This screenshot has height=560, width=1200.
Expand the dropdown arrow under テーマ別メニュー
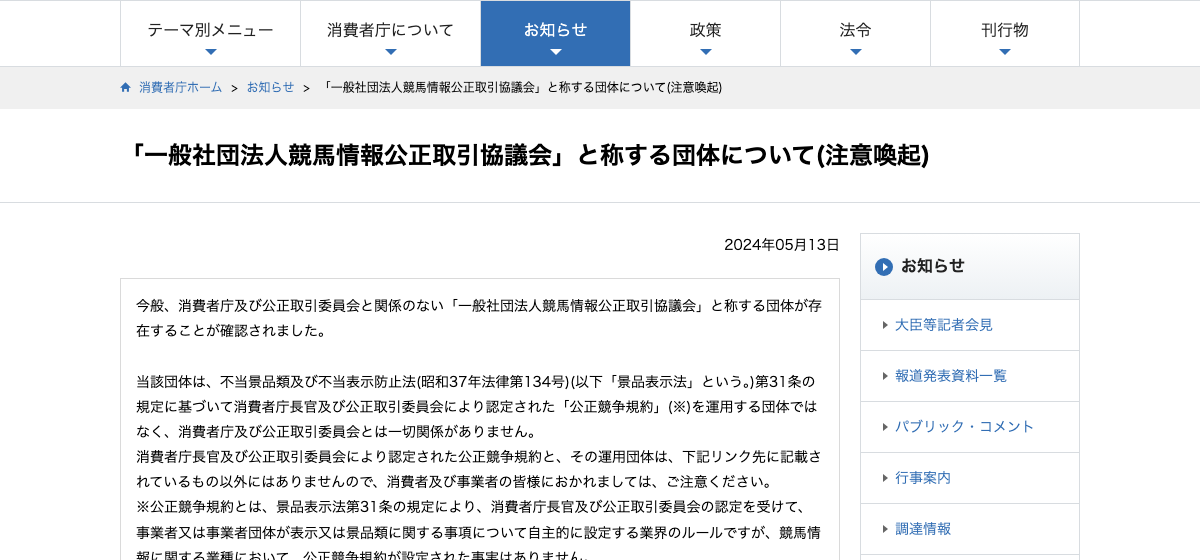tap(210, 52)
